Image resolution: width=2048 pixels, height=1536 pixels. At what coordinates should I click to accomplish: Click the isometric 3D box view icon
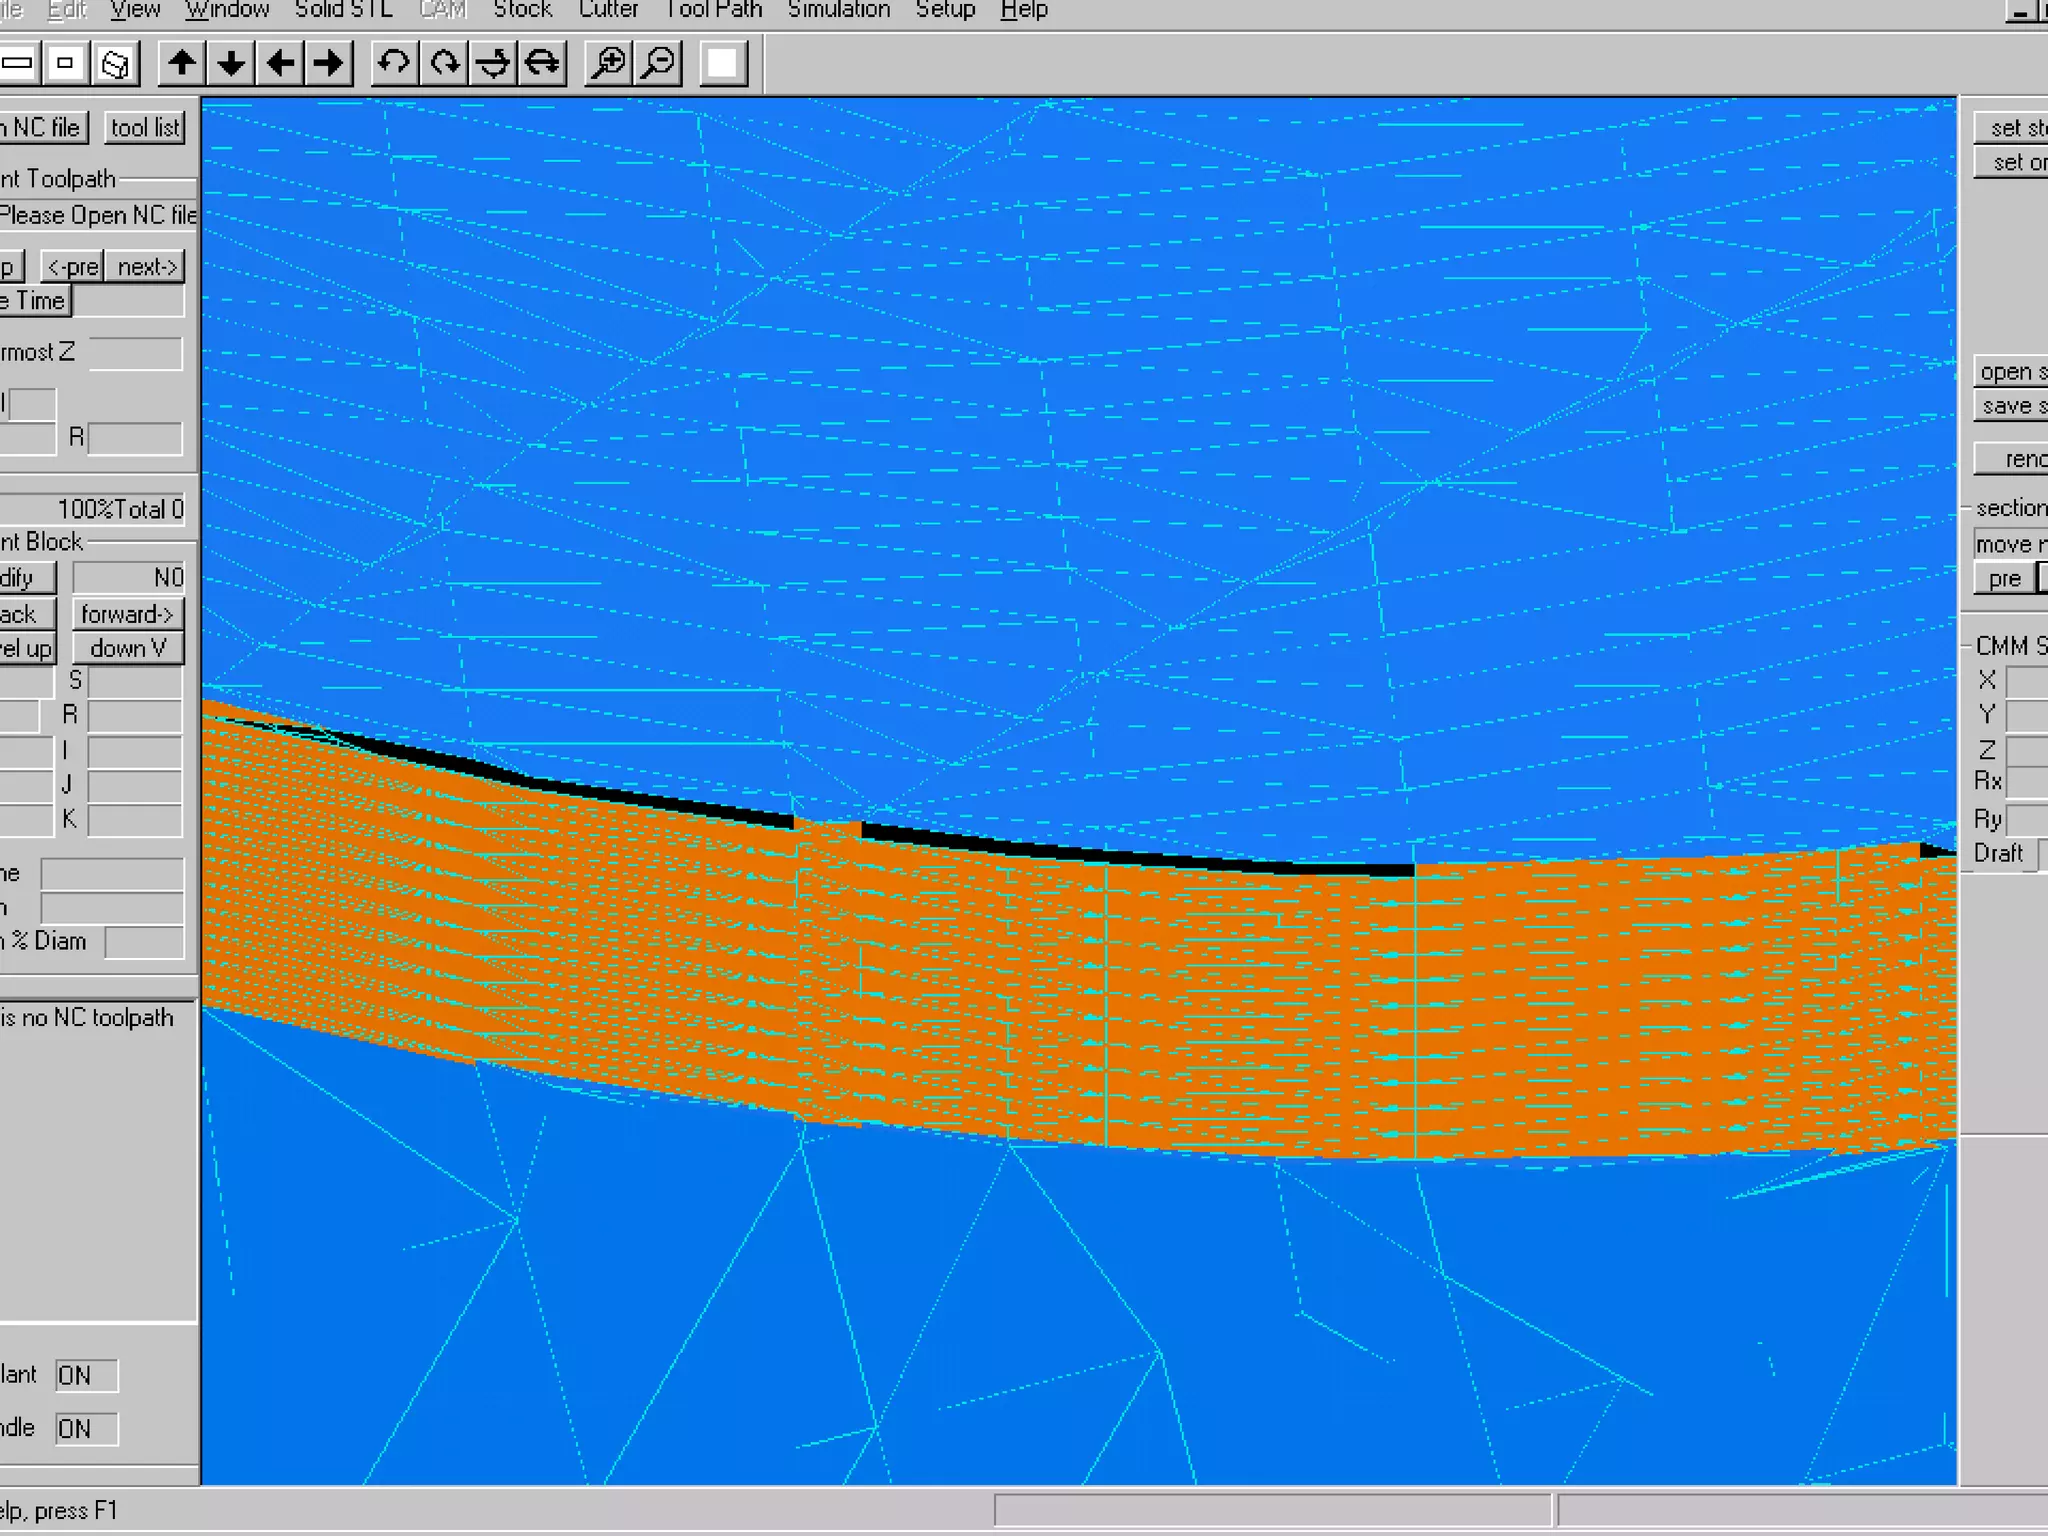pyautogui.click(x=116, y=64)
